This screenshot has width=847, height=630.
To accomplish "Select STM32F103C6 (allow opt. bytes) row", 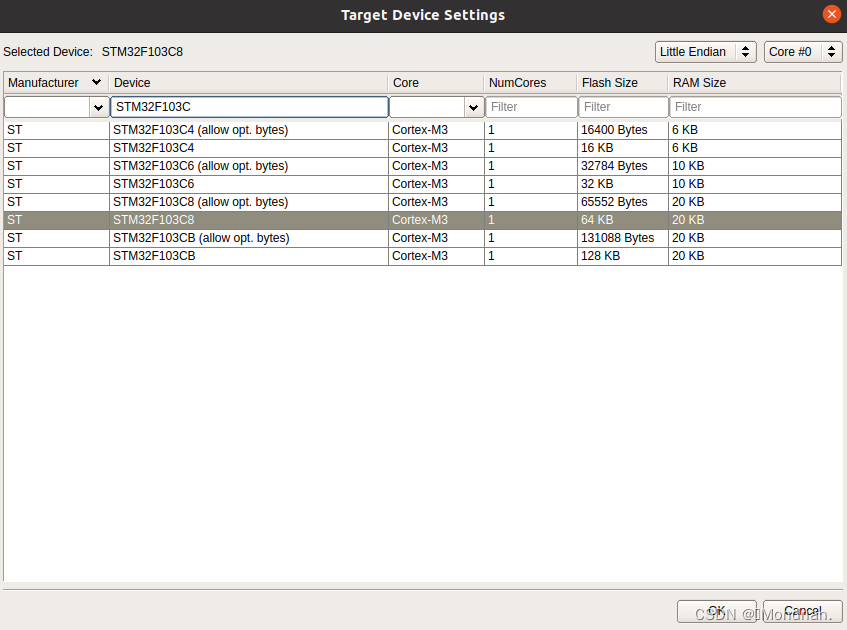I will (422, 166).
